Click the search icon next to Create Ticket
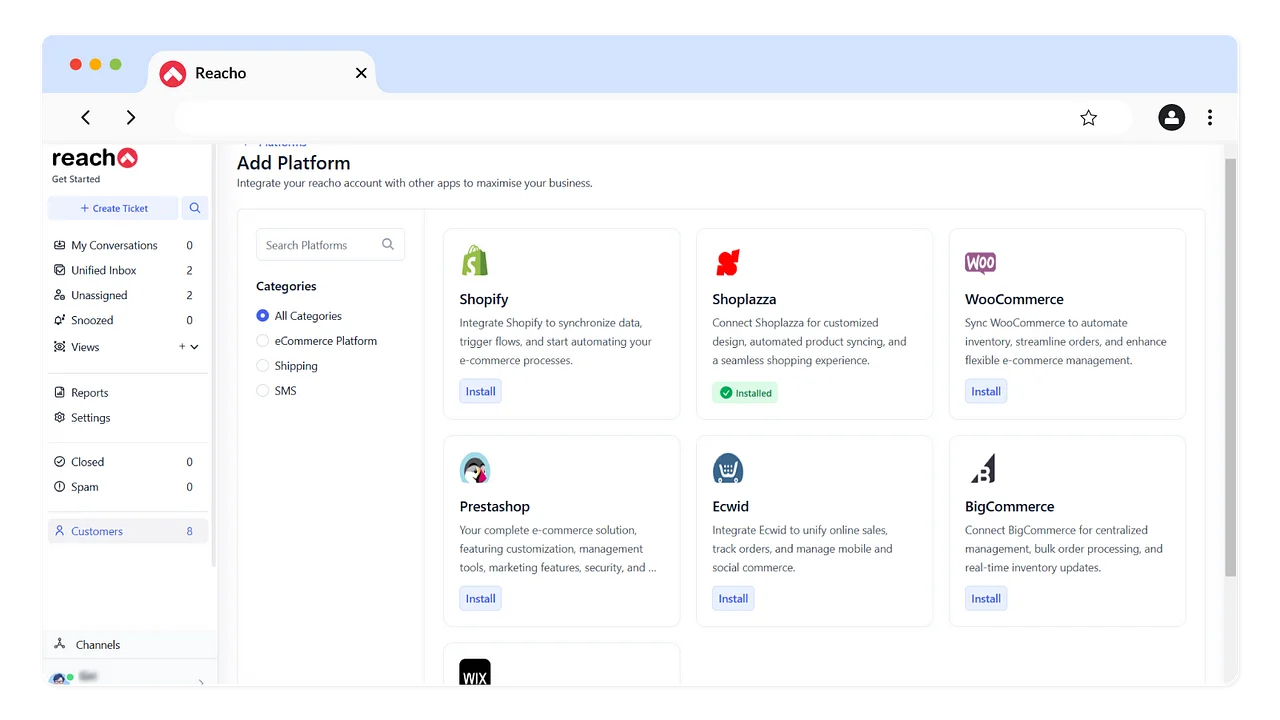This screenshot has width=1280, height=720. pos(194,208)
